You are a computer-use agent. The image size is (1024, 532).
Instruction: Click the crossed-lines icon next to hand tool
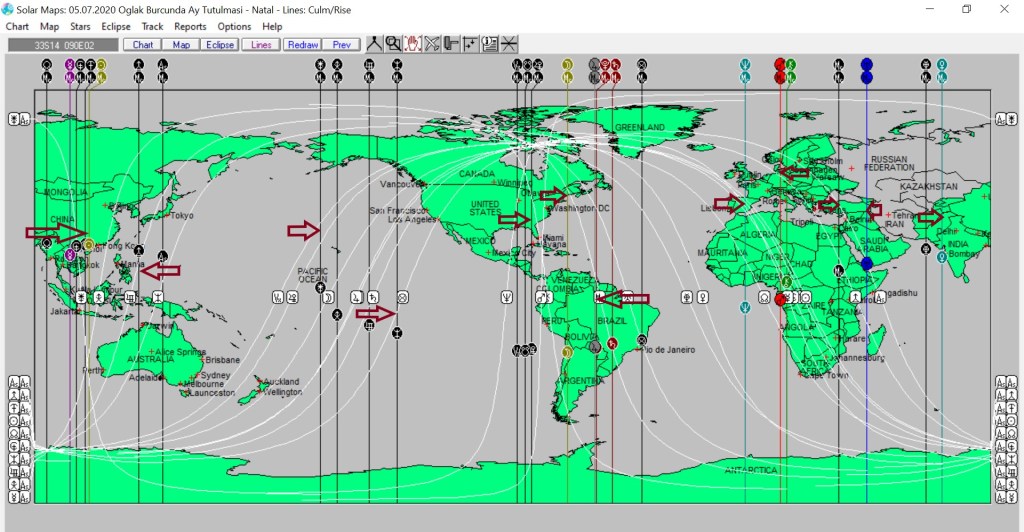click(432, 44)
